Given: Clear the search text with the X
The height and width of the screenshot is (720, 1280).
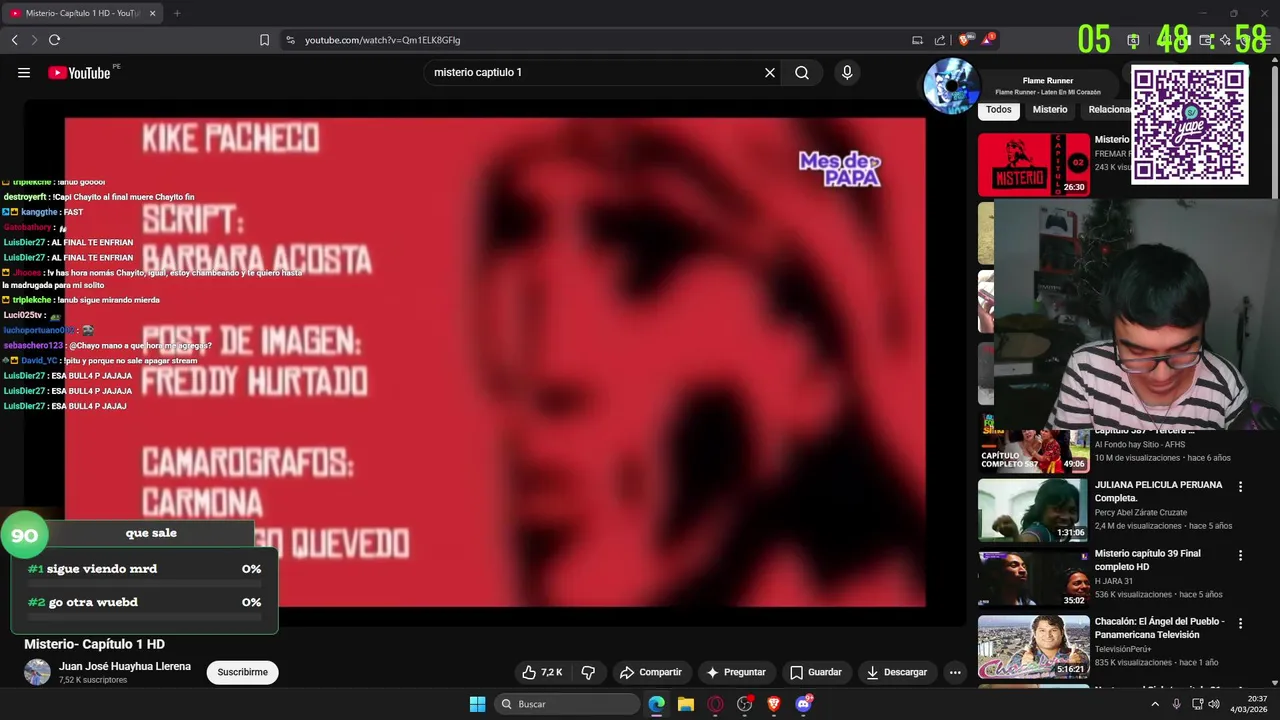Looking at the screenshot, I should pyautogui.click(x=770, y=72).
